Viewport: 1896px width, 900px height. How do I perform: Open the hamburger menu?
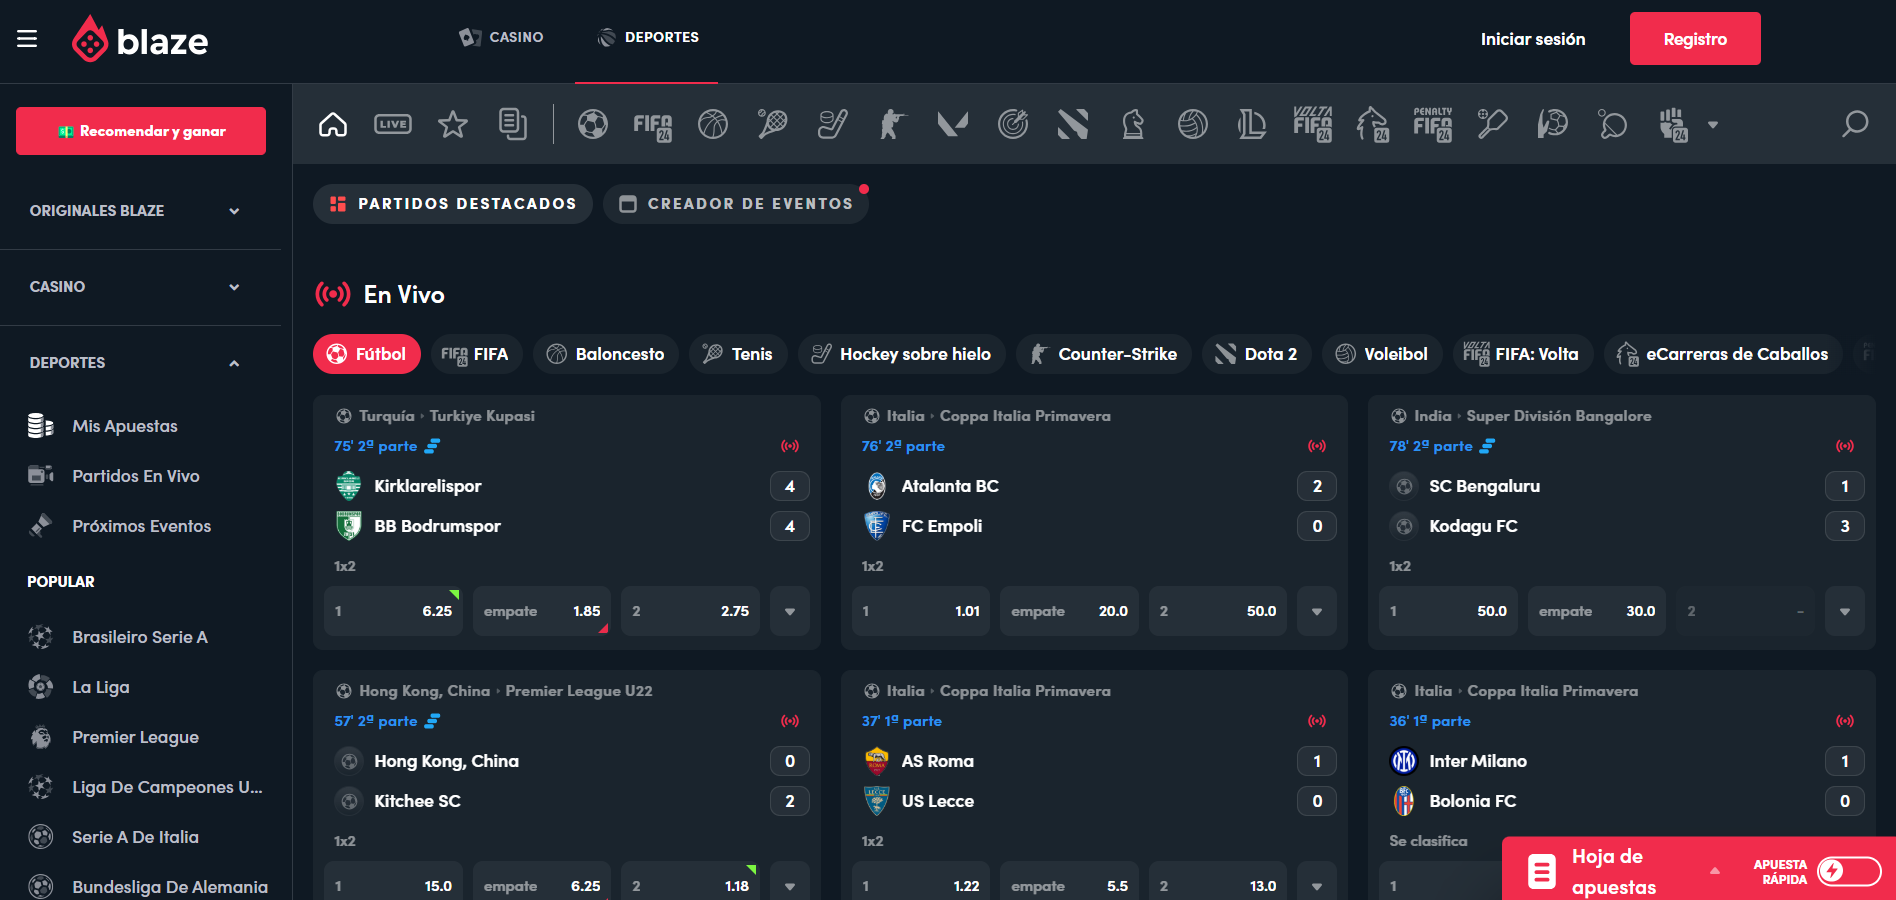coord(27,39)
